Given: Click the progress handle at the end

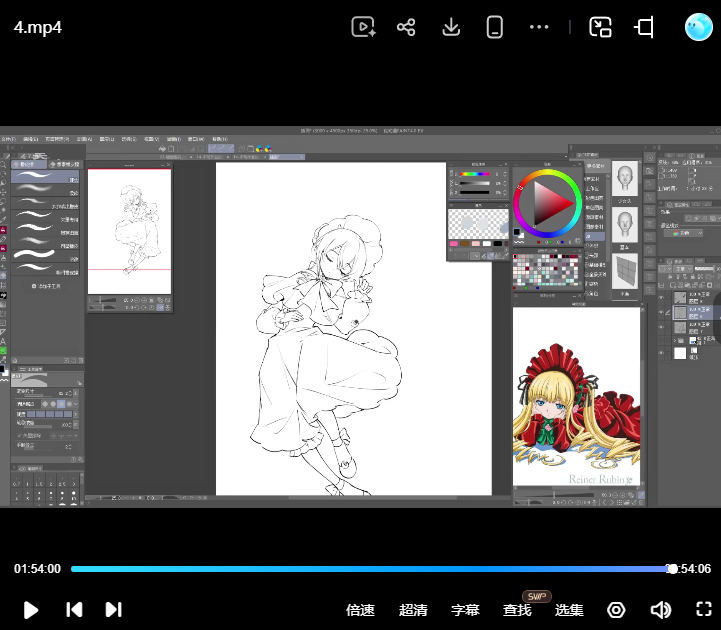Looking at the screenshot, I should 672,569.
